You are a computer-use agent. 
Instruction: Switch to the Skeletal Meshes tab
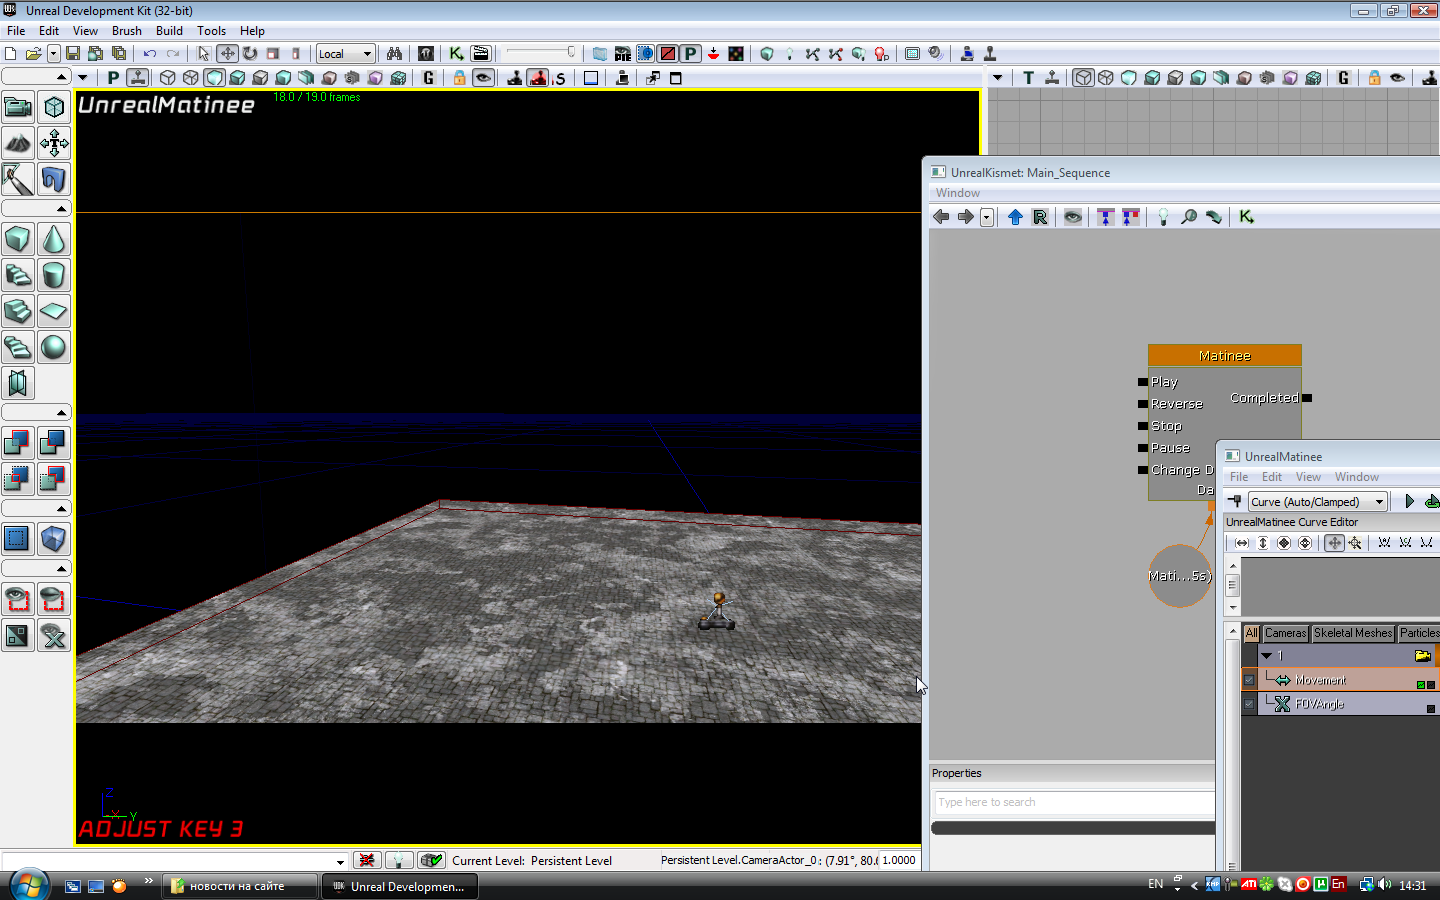1352,633
